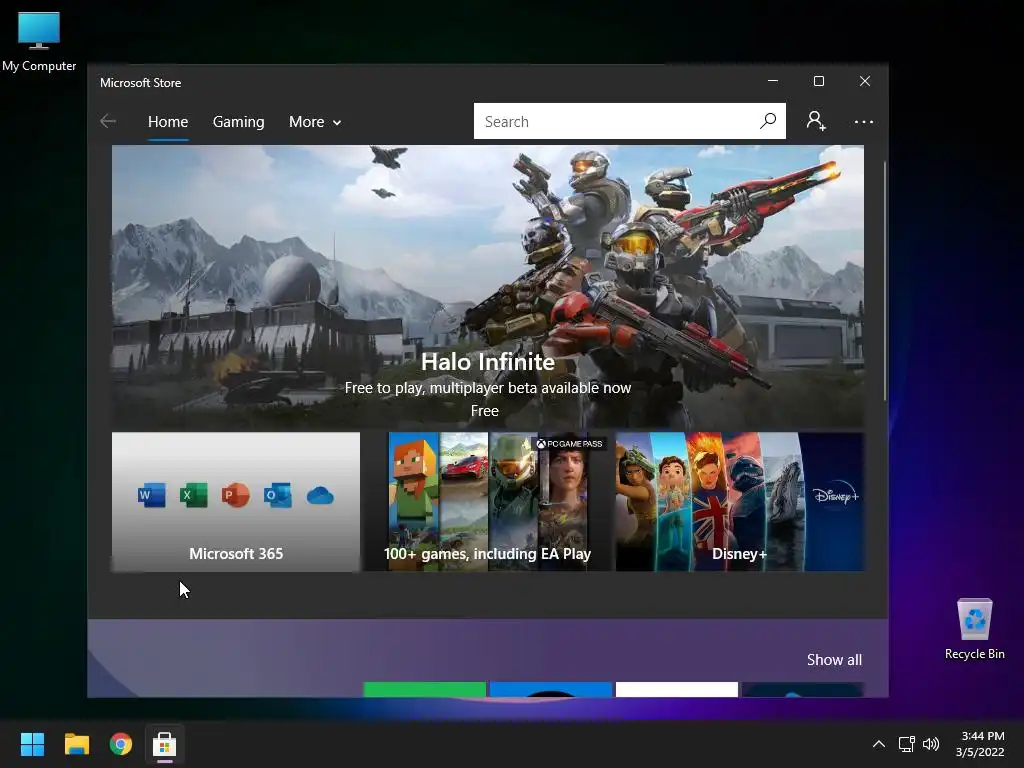The width and height of the screenshot is (1024, 768).
Task: Click the OneDrive cloud icon in the Microsoft 365 tile
Action: pos(320,496)
